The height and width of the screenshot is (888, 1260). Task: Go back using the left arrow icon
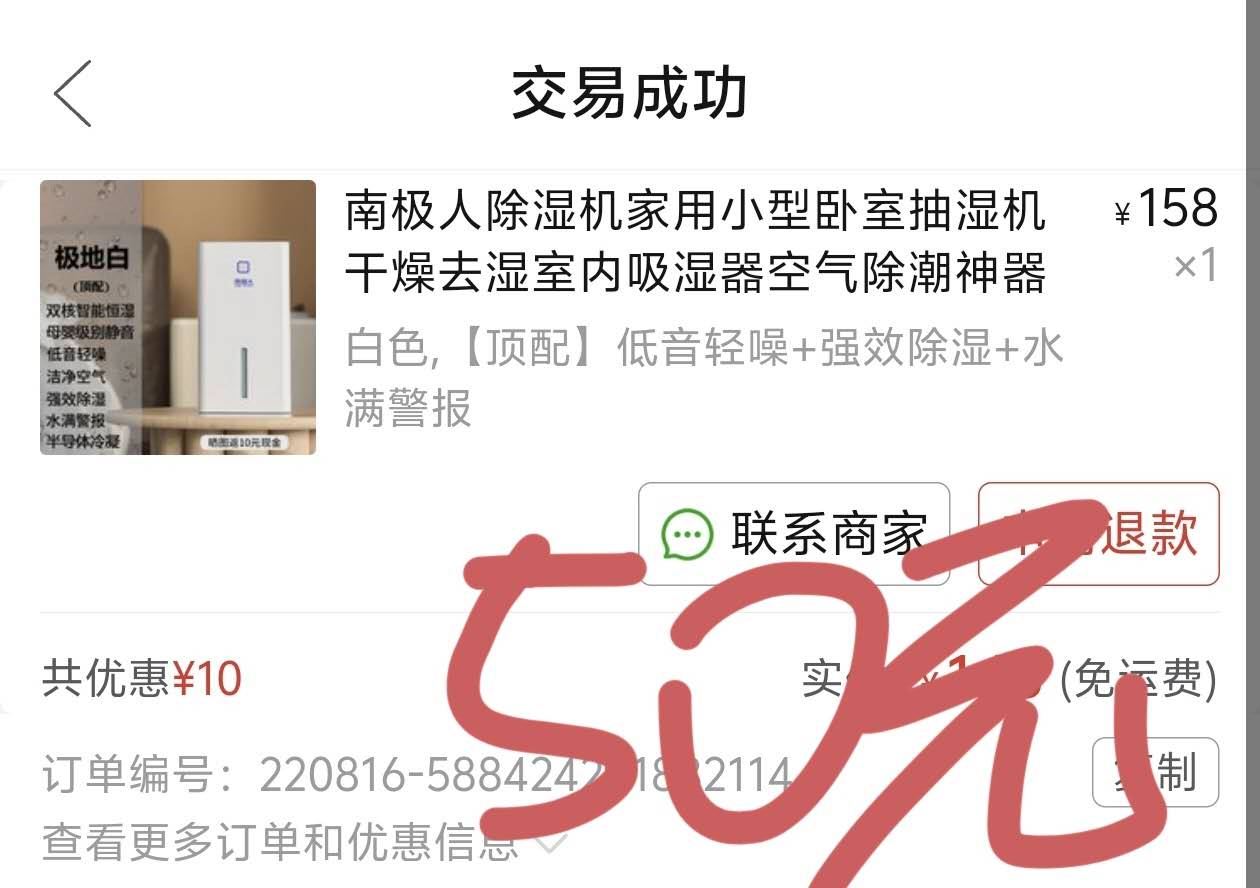click(x=73, y=93)
